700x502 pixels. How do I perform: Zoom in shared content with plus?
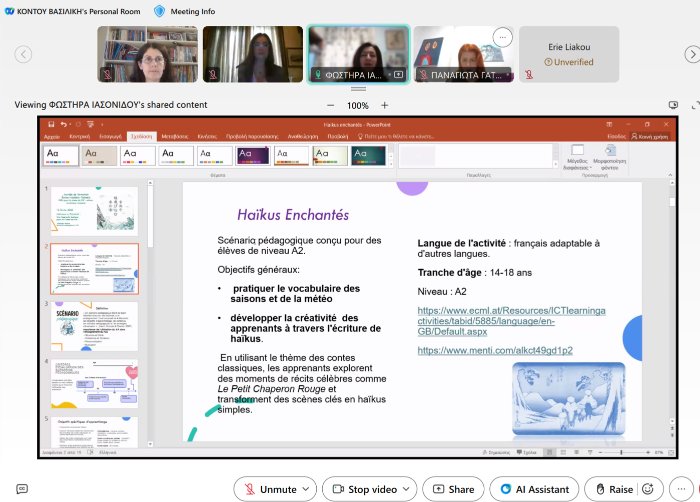click(x=385, y=105)
